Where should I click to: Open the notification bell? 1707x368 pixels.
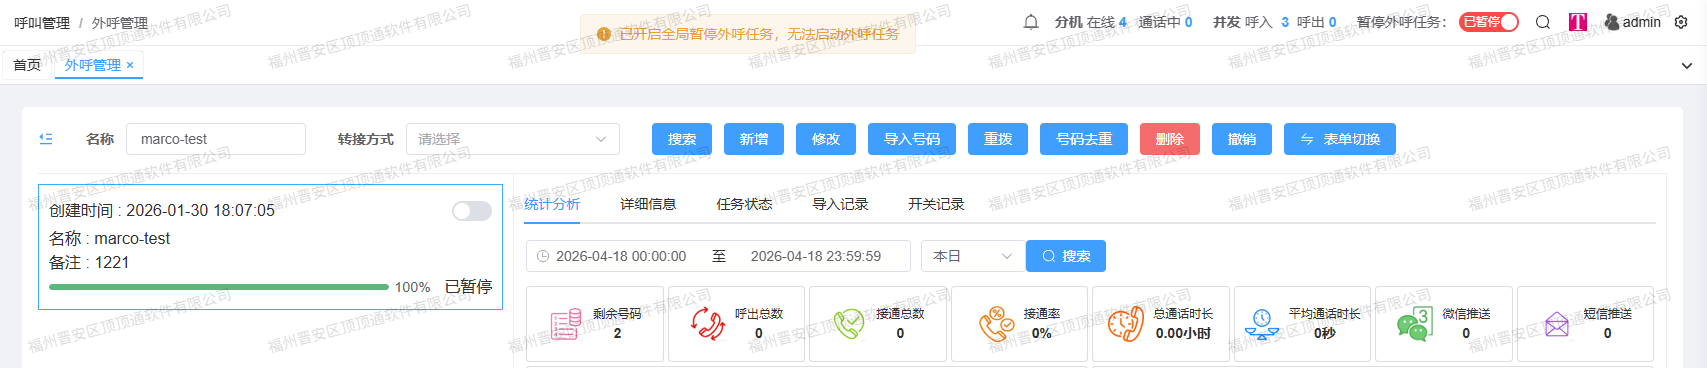(x=1031, y=22)
